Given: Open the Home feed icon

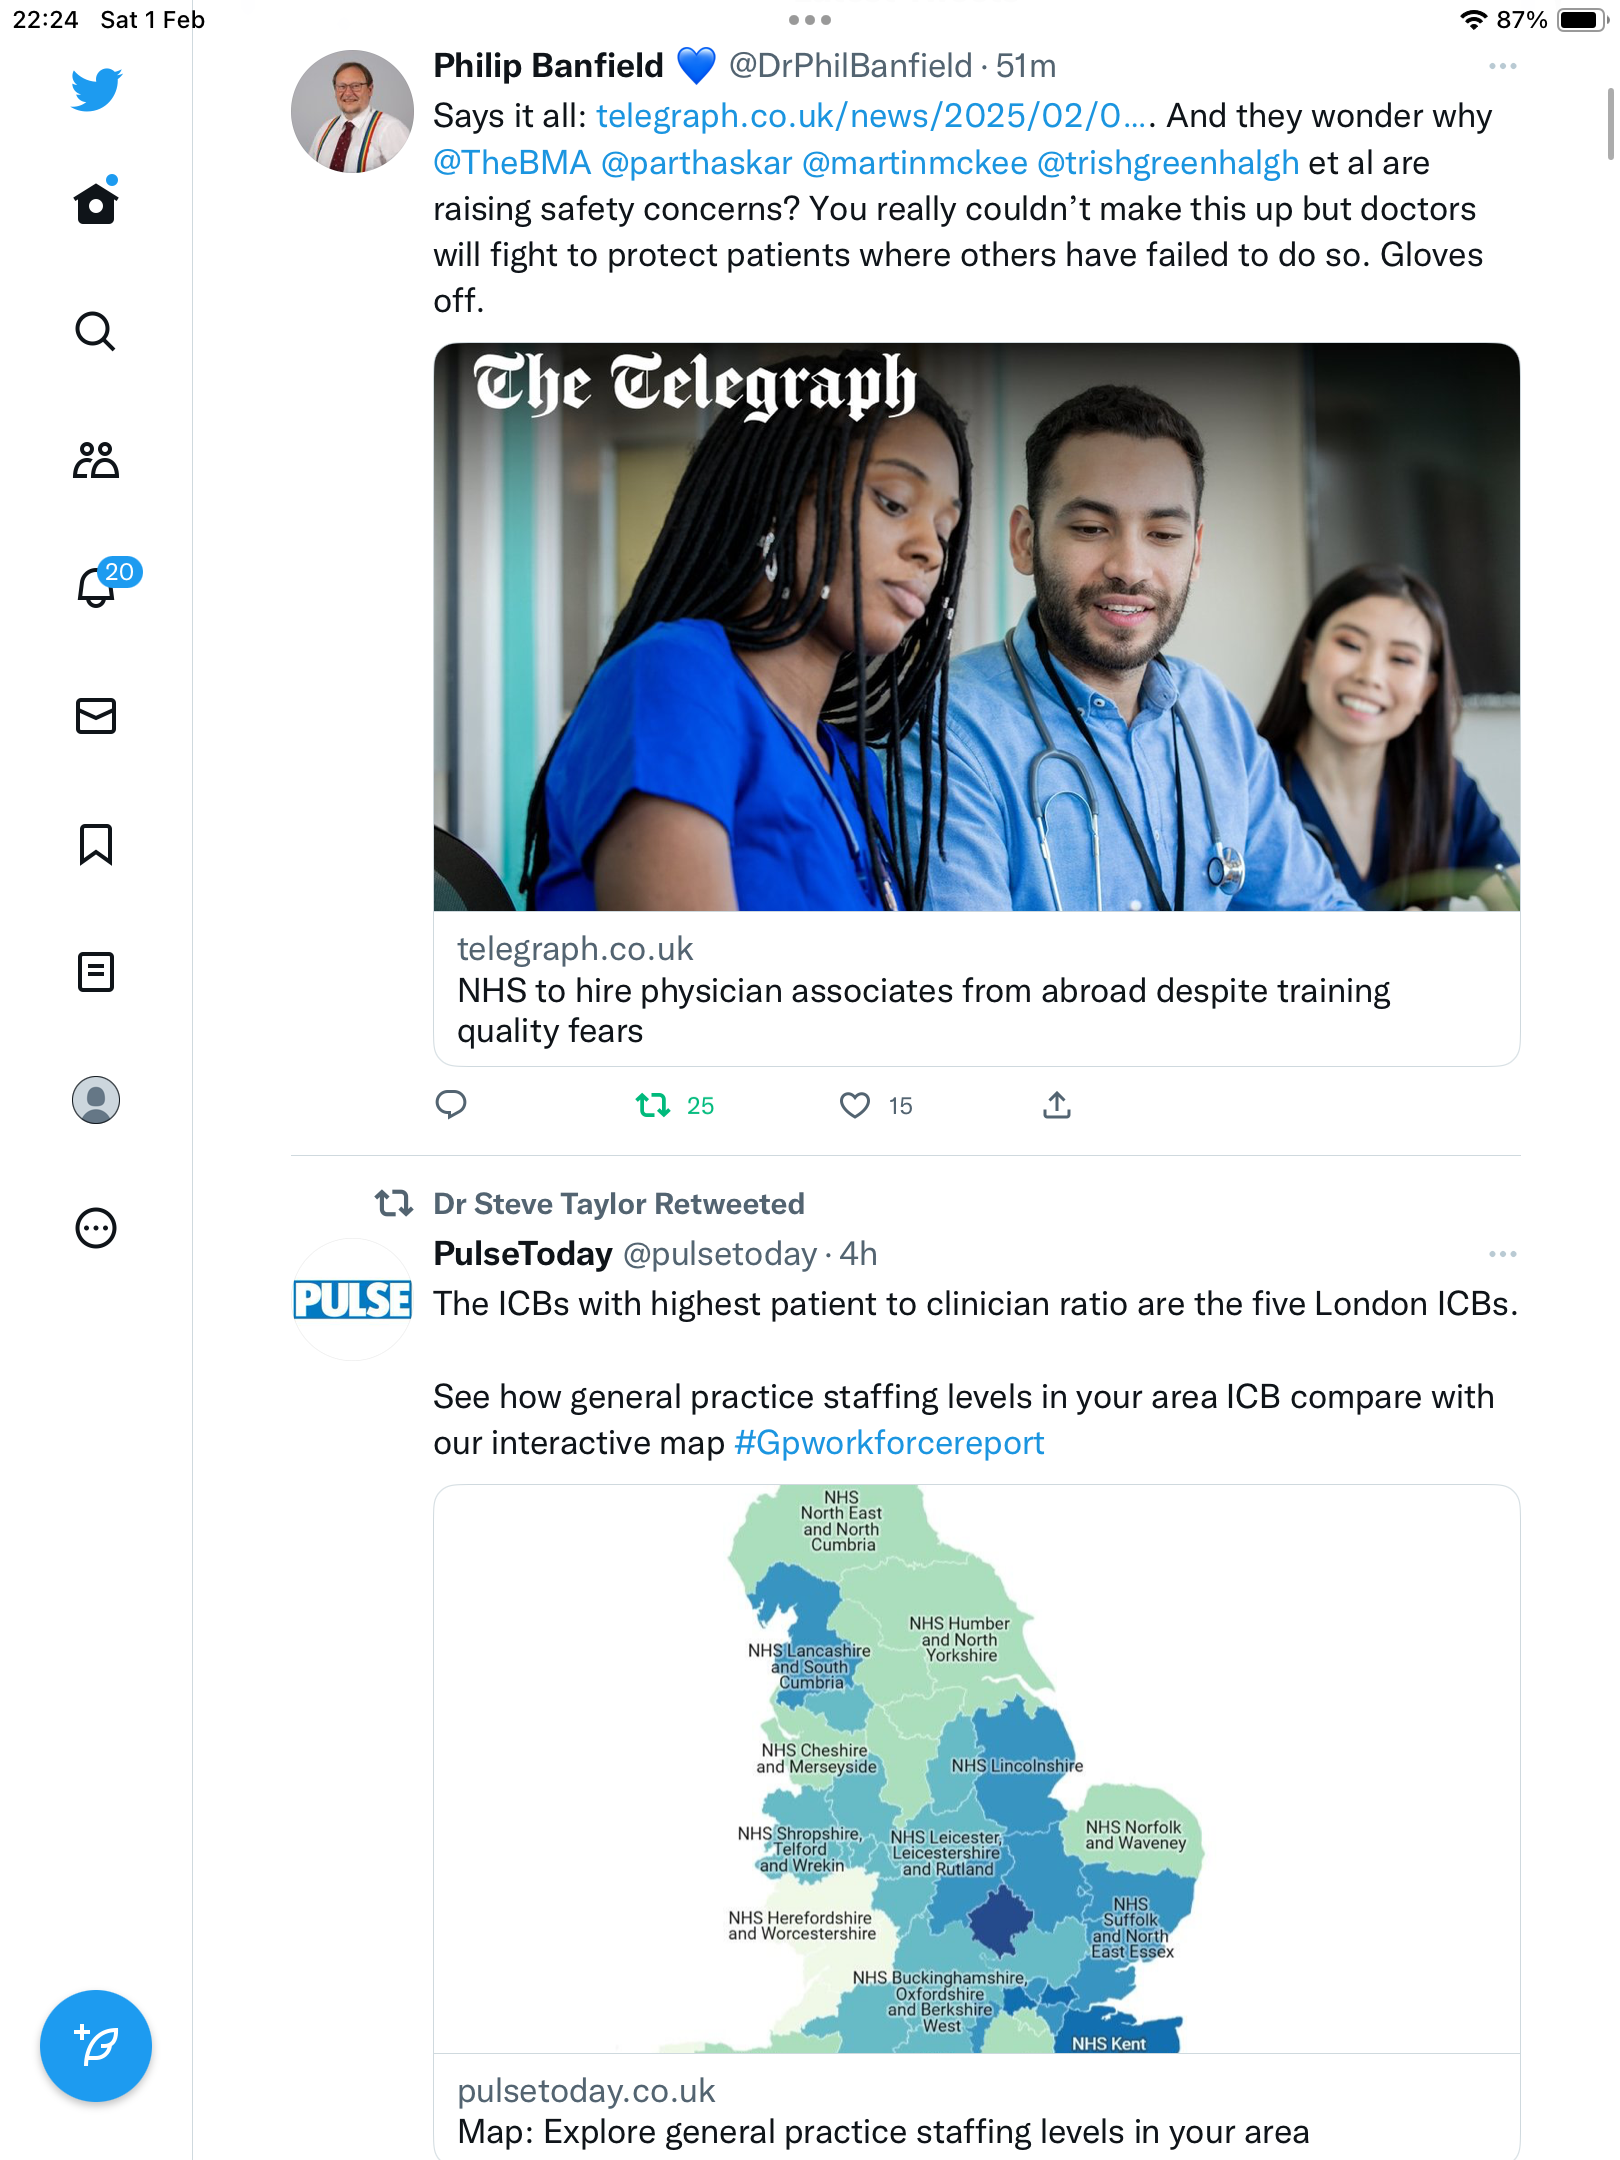Looking at the screenshot, I should [96, 203].
